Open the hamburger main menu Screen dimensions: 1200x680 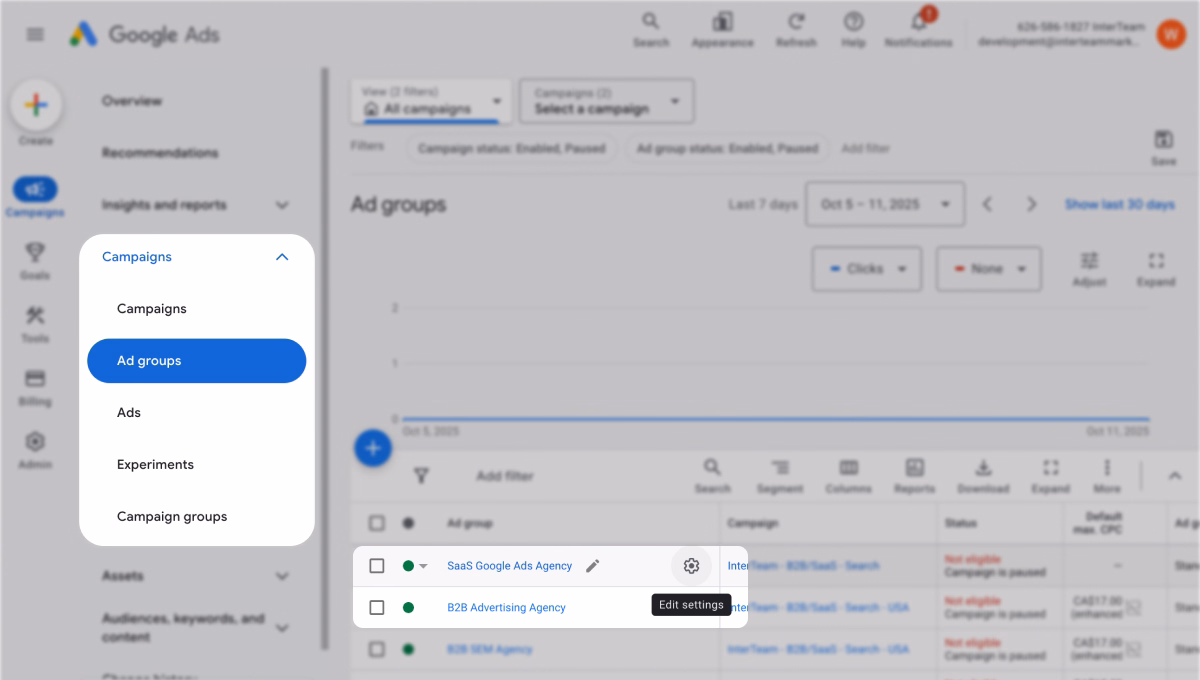pyautogui.click(x=35, y=35)
